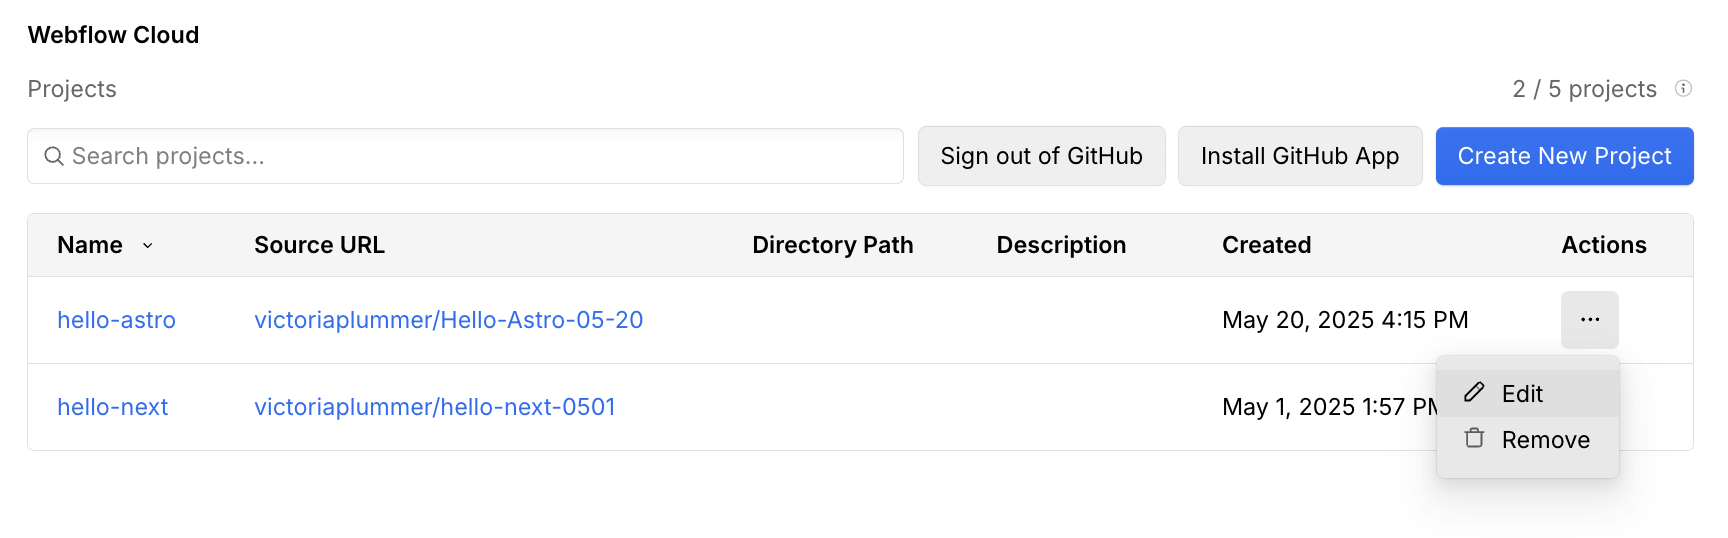Choose the Remove menu entry
Viewport: 1728px width, 538px height.
coord(1545,440)
